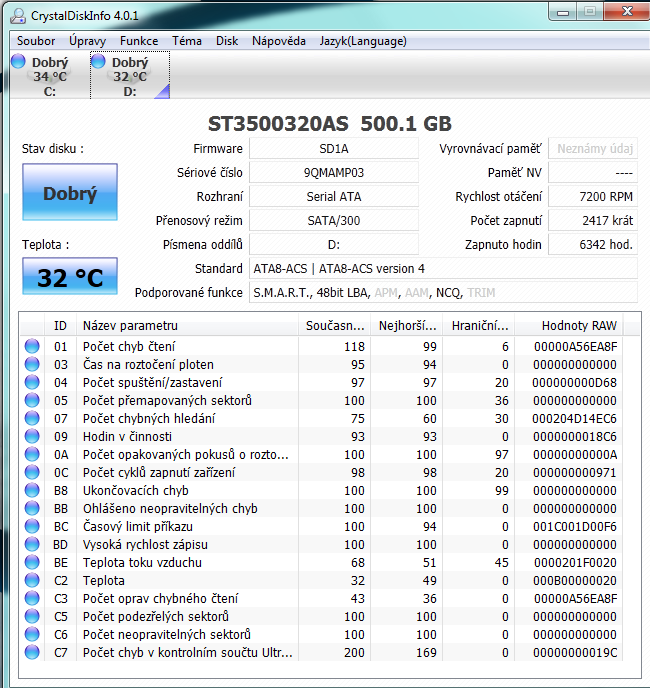Click the status orb for disk C:

19,63
